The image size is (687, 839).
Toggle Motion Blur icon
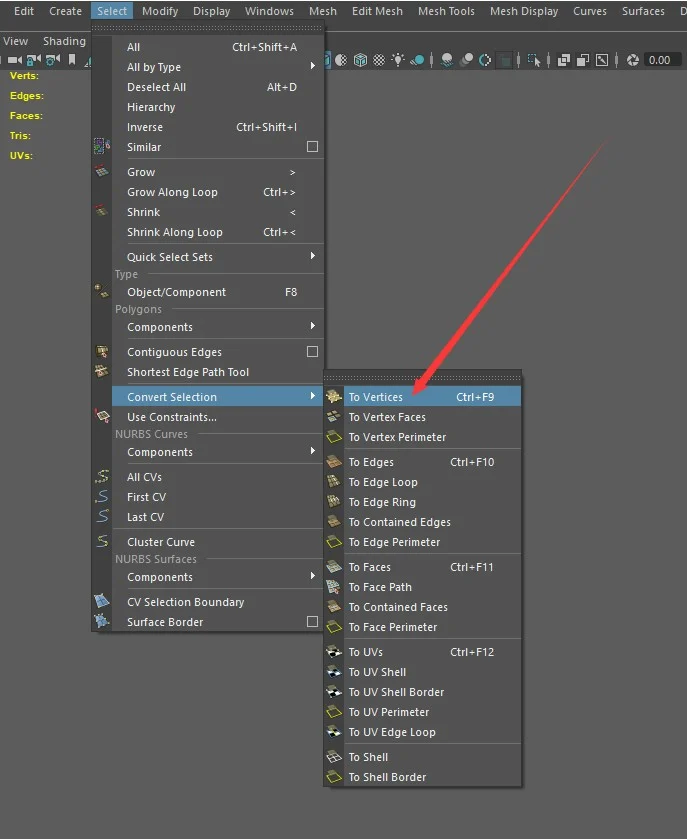click(467, 60)
